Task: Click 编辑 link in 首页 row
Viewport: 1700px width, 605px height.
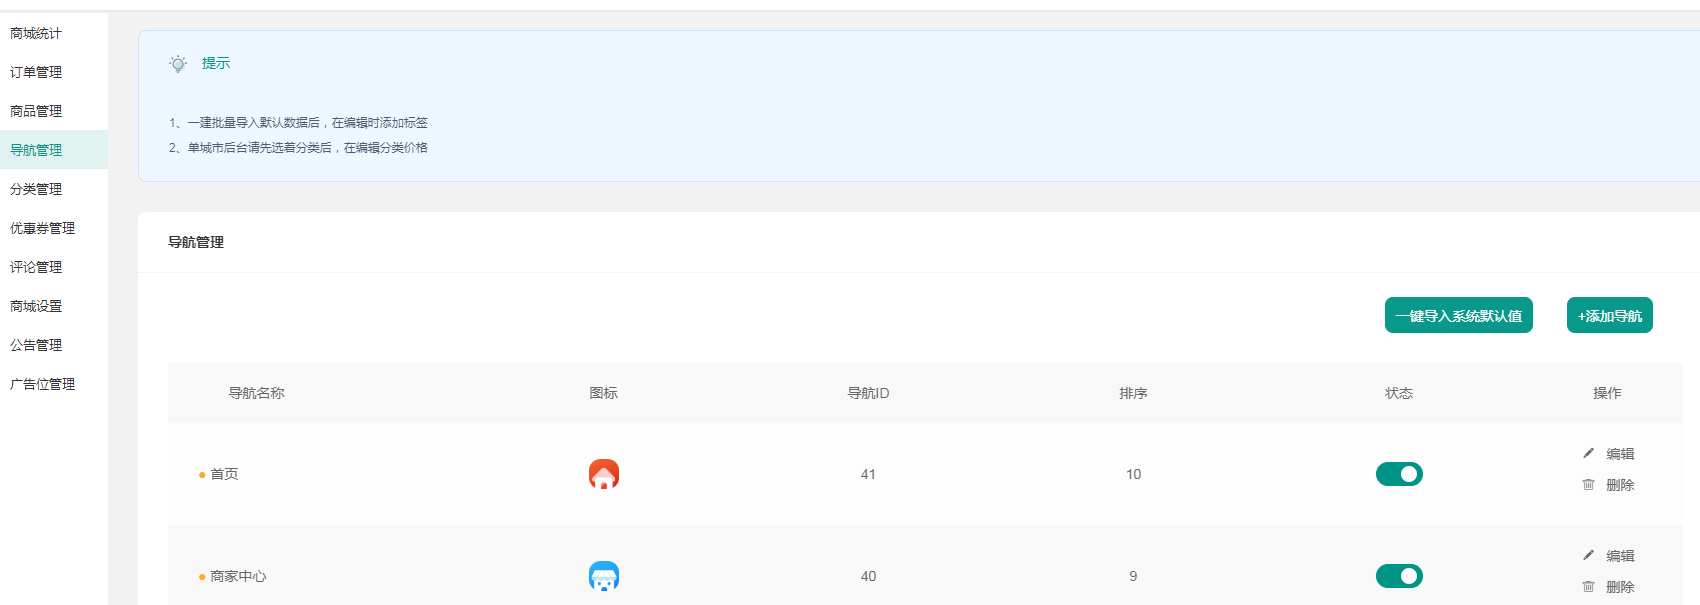Action: (x=1620, y=454)
